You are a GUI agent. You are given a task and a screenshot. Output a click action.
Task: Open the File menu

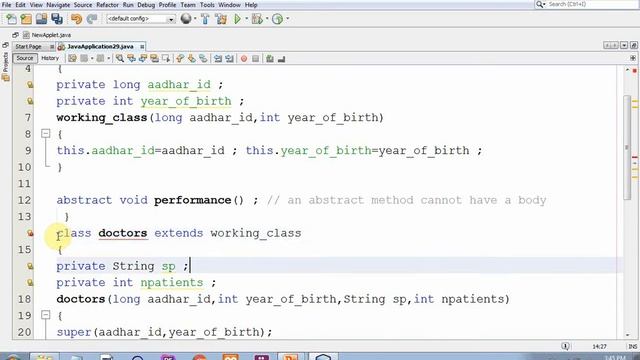[x=6, y=5]
